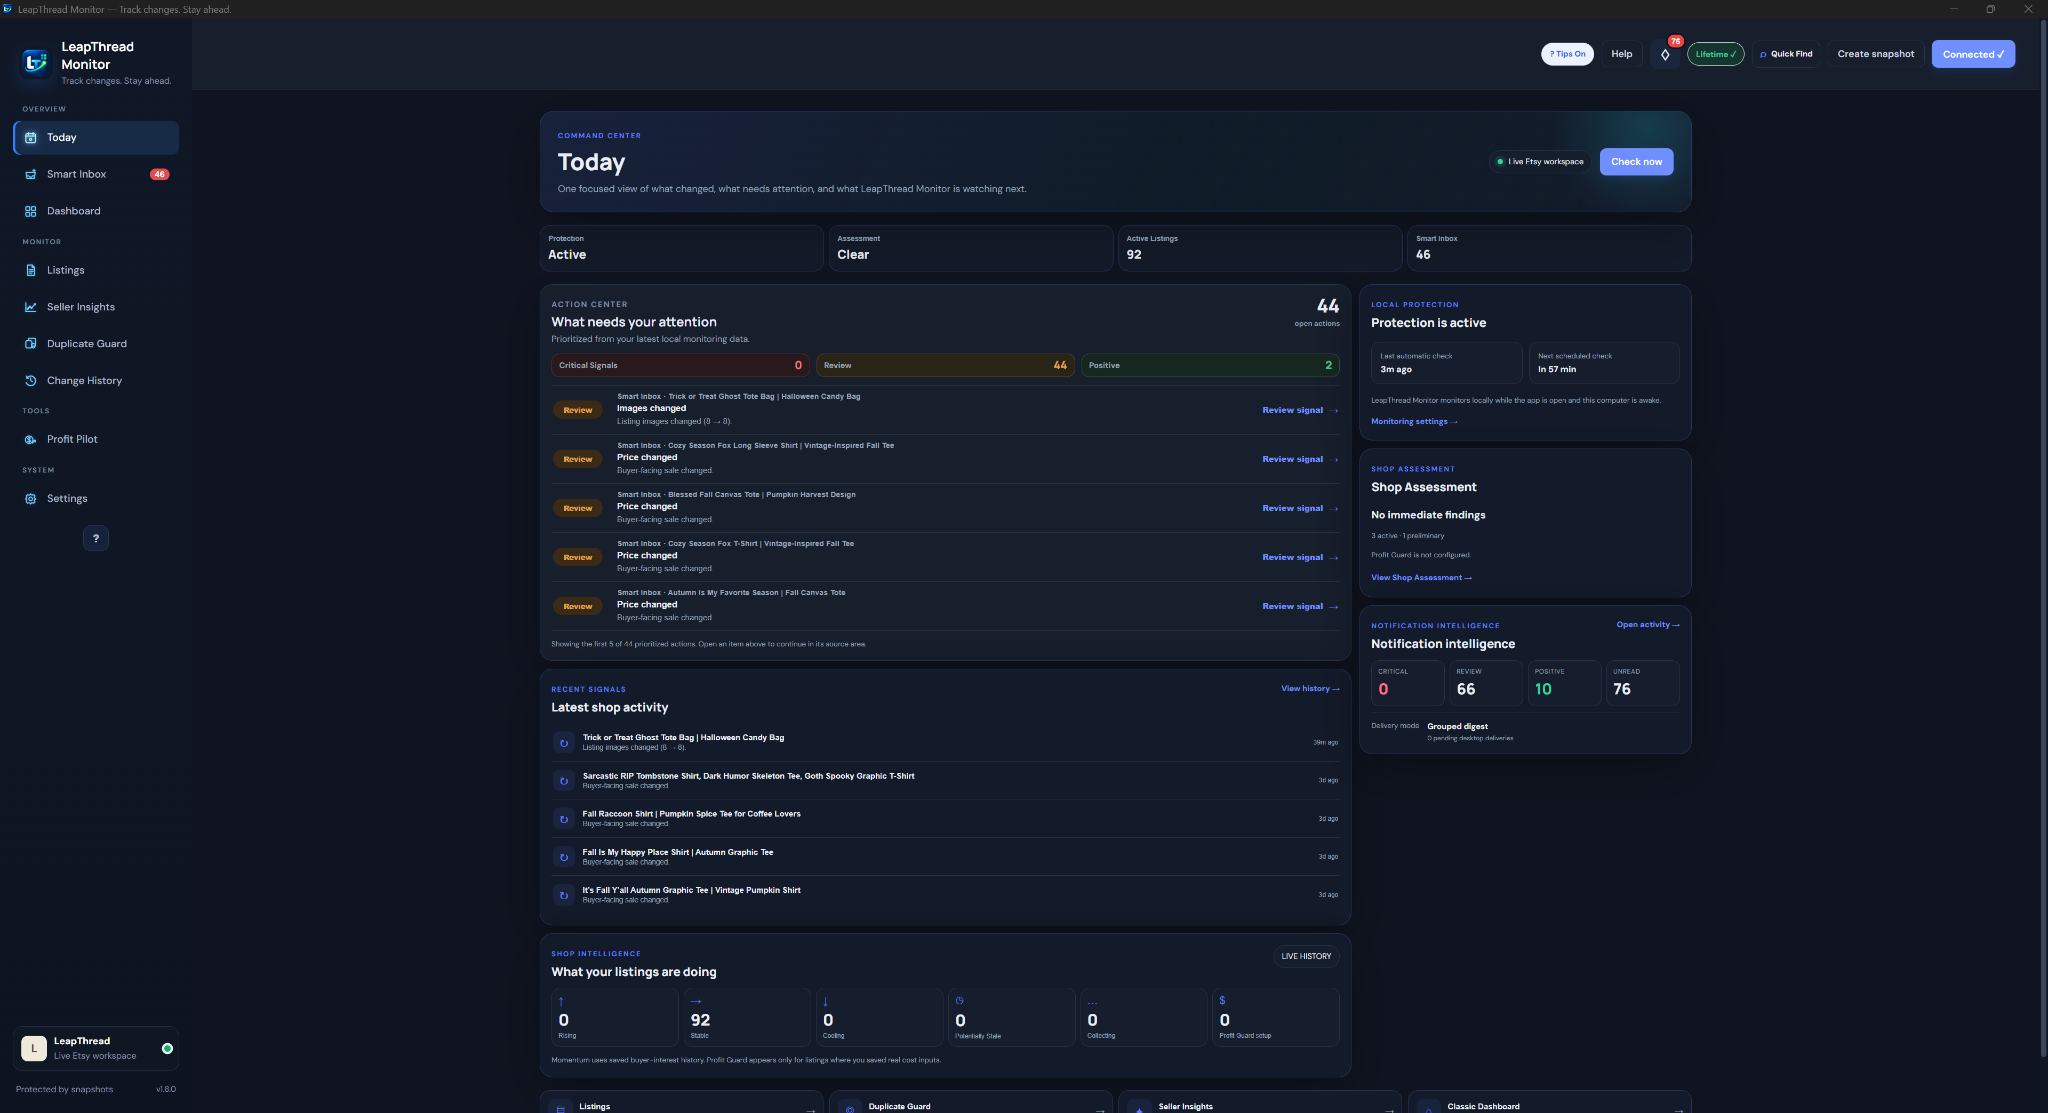This screenshot has height=1113, width=2048.
Task: Click the Active Listings 92 summary card
Action: pos(1259,248)
